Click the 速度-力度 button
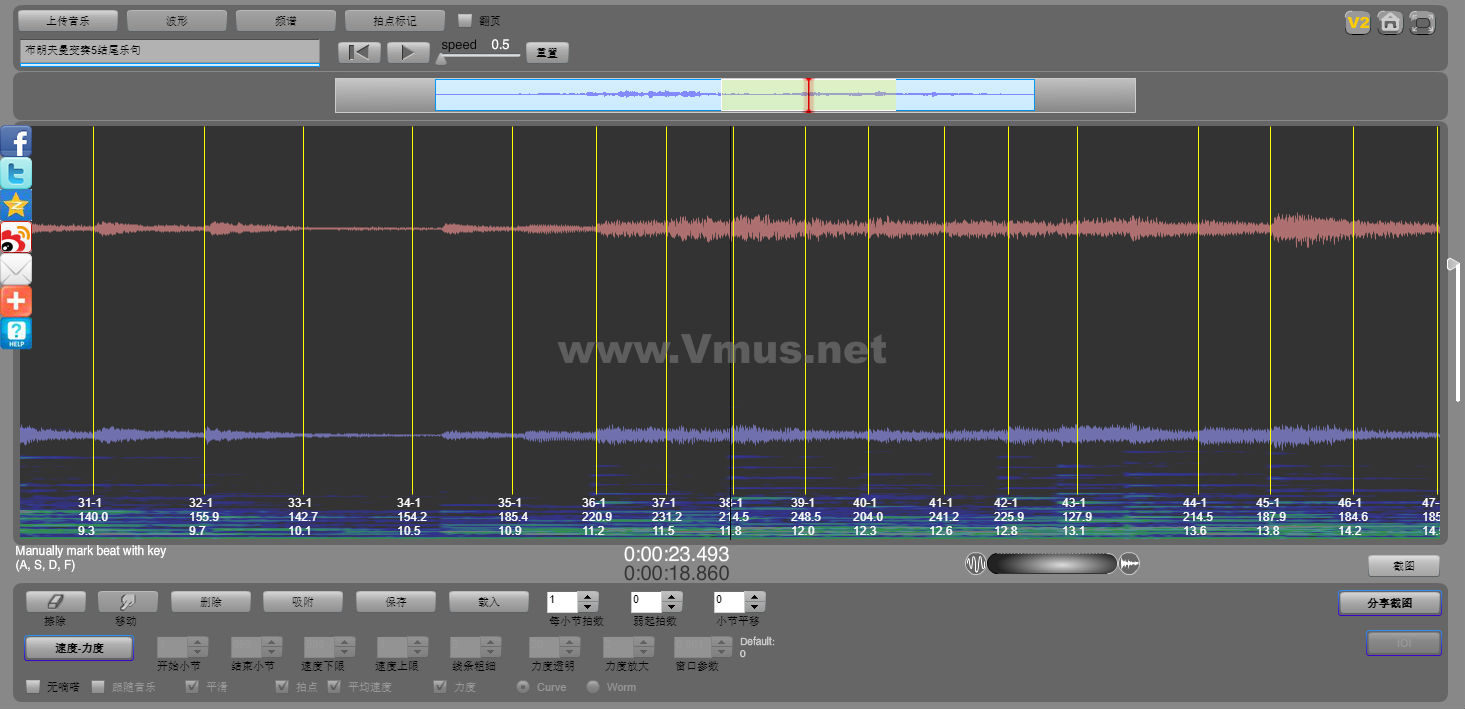This screenshot has width=1465, height=709. (x=79, y=648)
